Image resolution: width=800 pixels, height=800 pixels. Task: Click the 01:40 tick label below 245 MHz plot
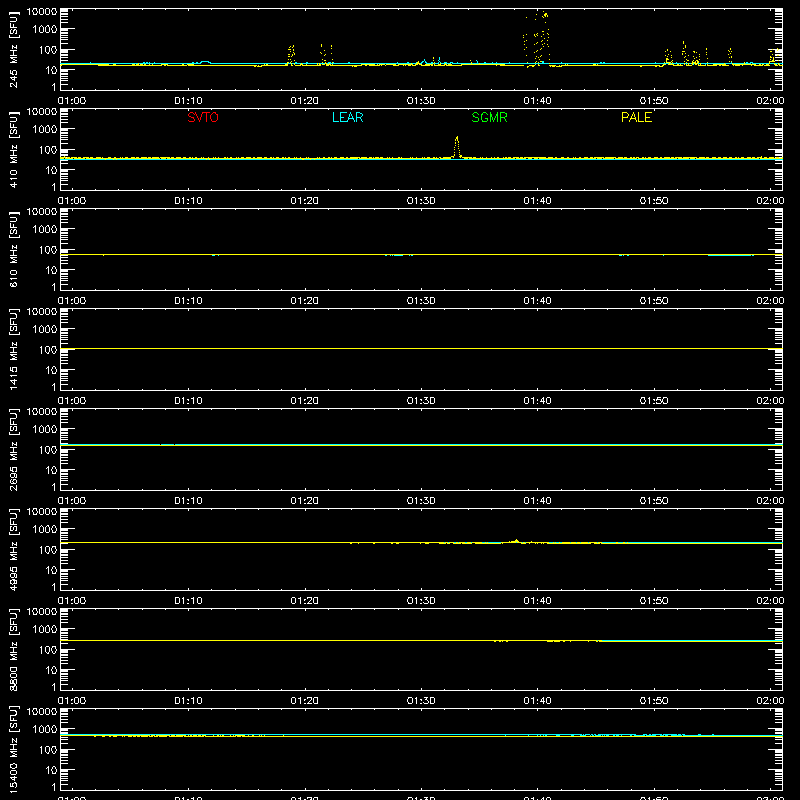click(x=537, y=101)
